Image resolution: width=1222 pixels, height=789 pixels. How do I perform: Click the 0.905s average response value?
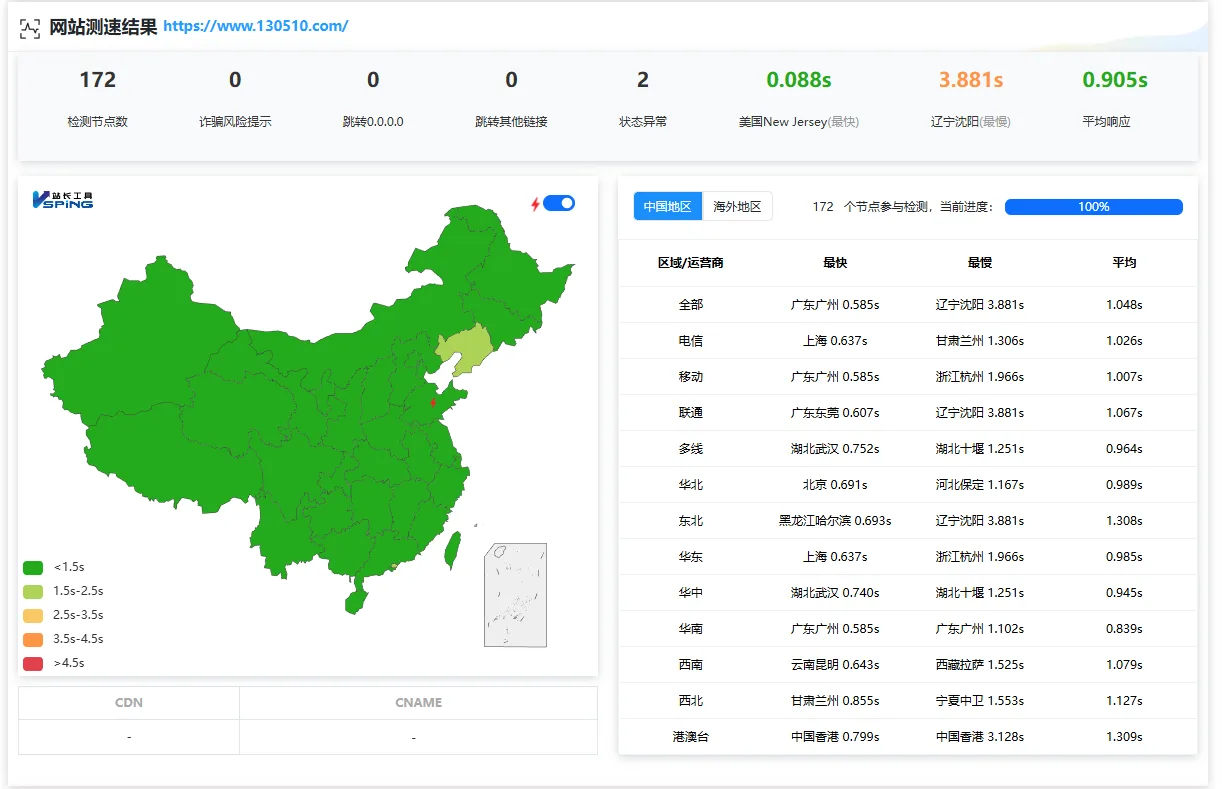[1115, 80]
